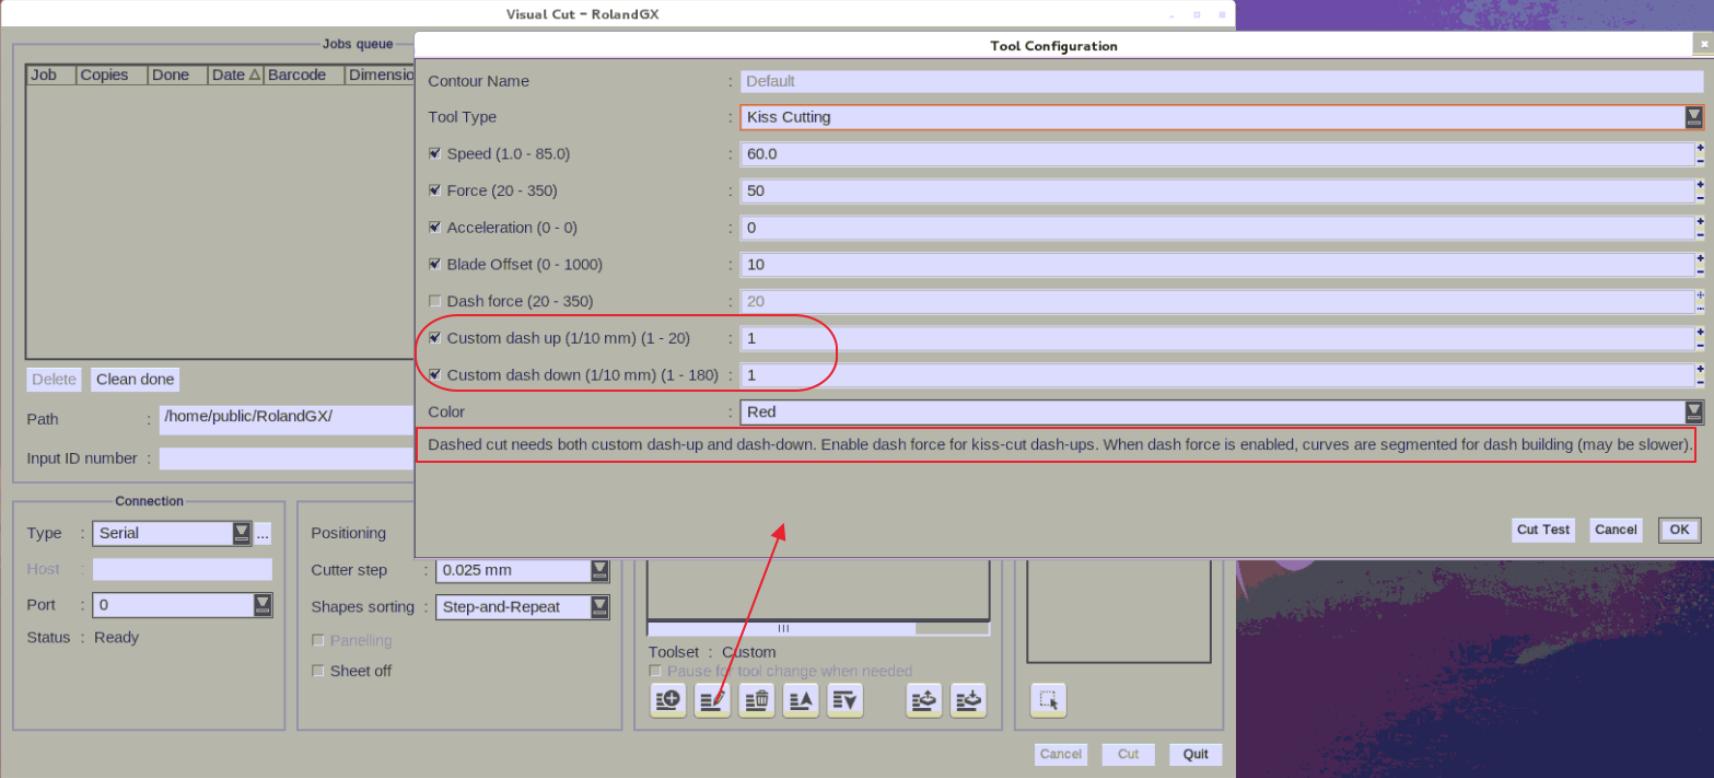Click the Quit button
The image size is (1714, 778).
coord(1196,755)
